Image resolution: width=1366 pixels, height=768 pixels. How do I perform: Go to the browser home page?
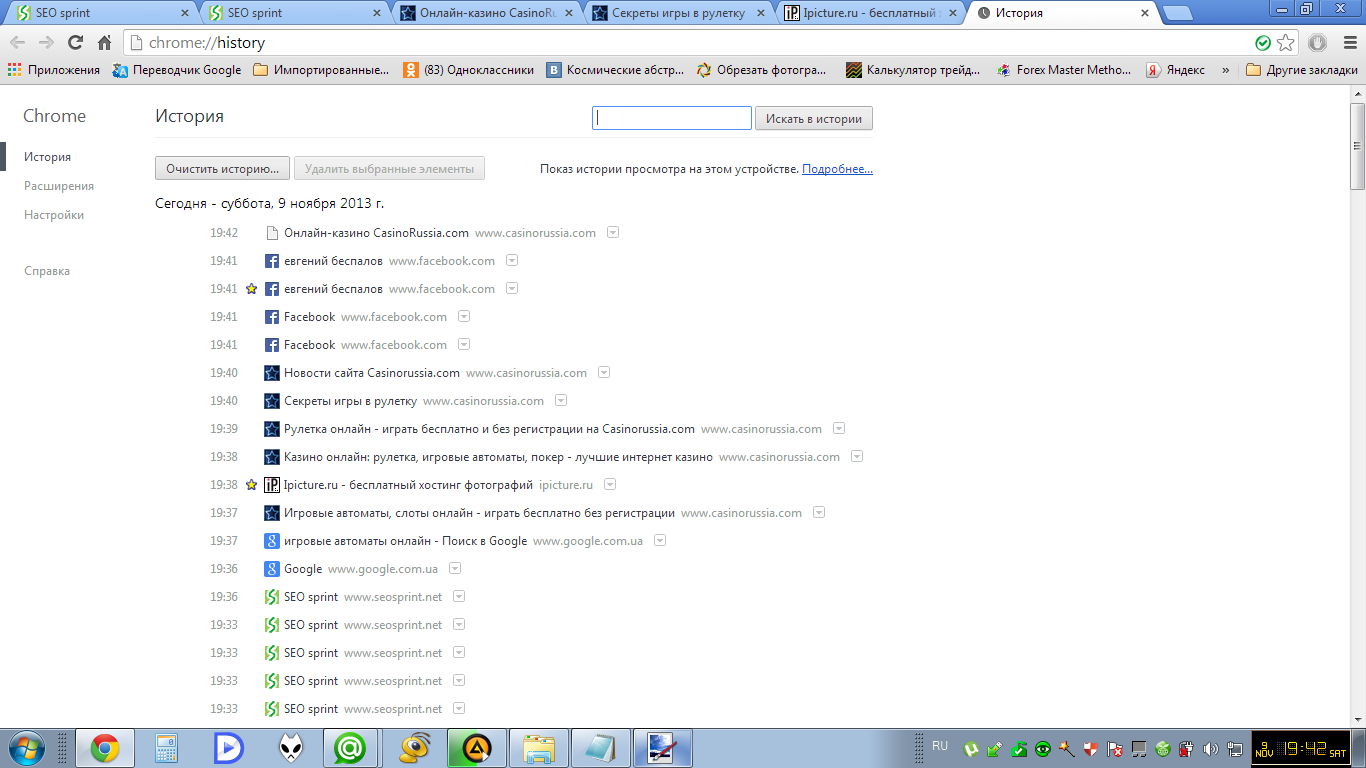click(x=104, y=43)
